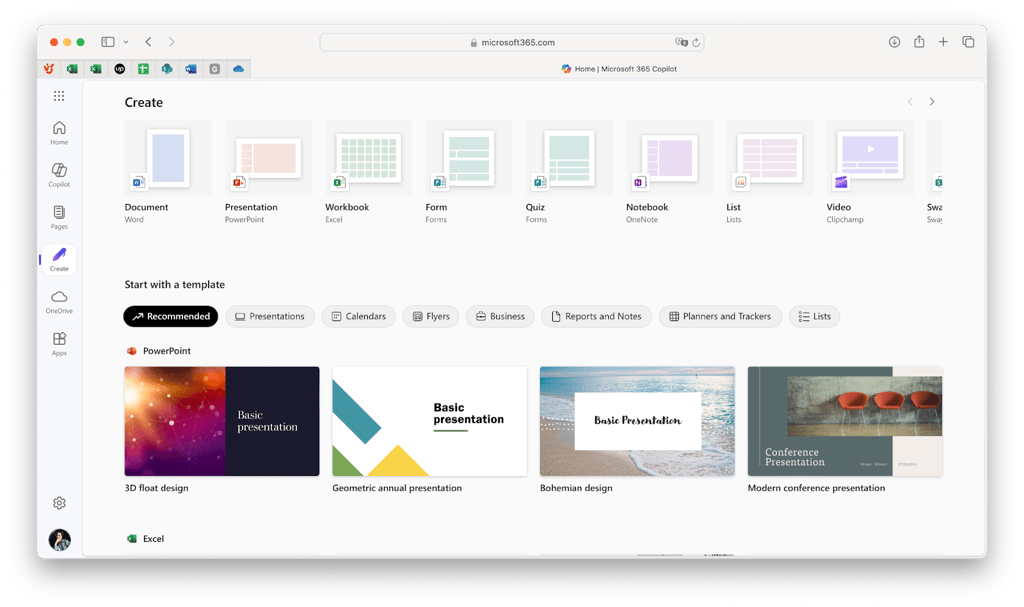Image resolution: width=1024 pixels, height=607 pixels.
Task: Show Safari downloads
Action: point(894,42)
